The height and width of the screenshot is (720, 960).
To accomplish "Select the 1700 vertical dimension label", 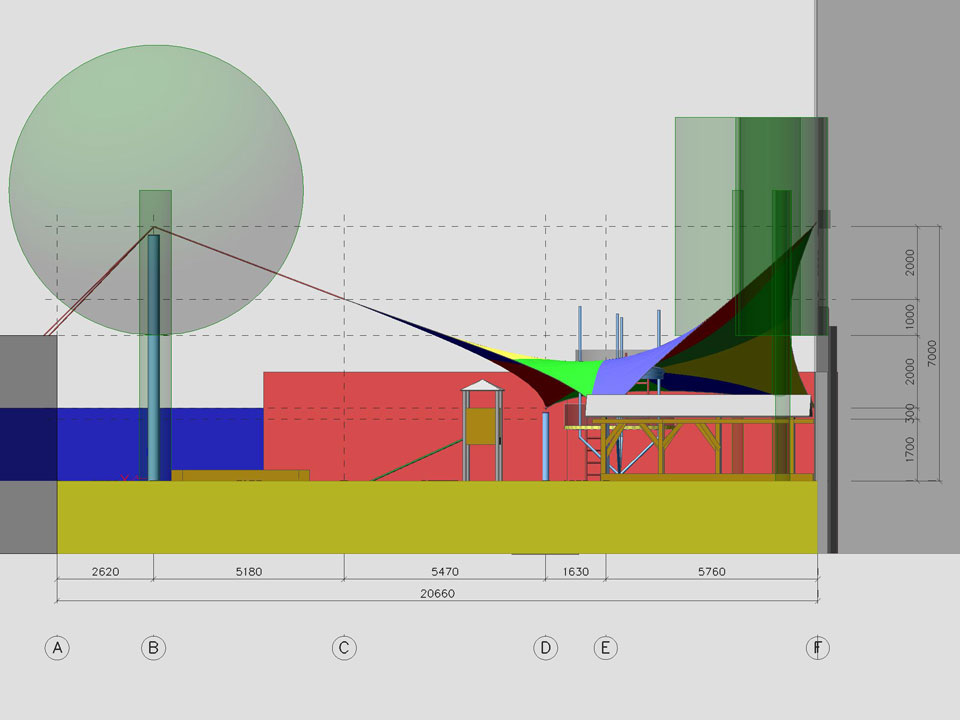I will 909,450.
